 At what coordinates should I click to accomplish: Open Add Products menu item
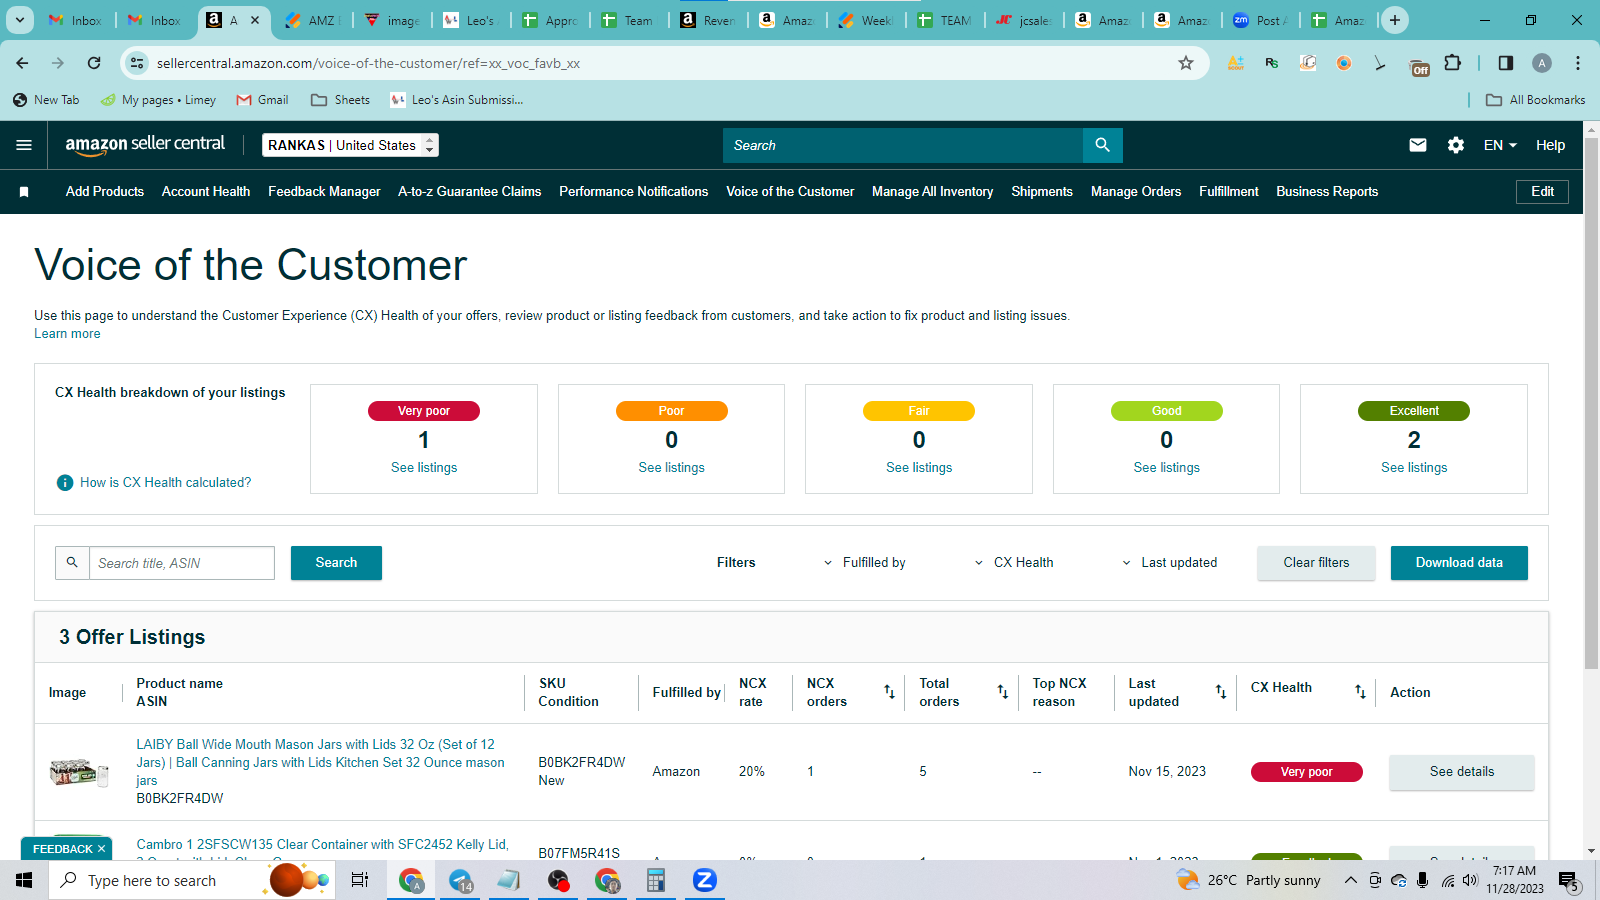[x=105, y=192]
